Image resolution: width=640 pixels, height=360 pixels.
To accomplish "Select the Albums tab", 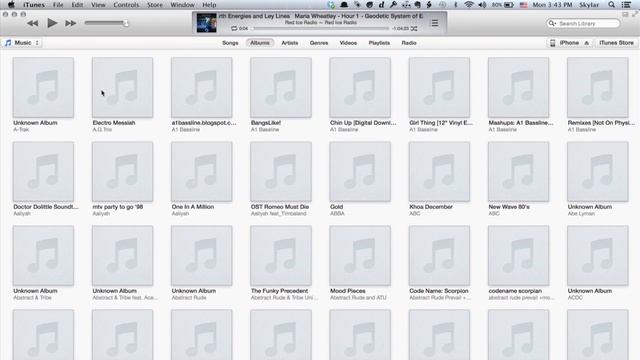I will [x=260, y=43].
